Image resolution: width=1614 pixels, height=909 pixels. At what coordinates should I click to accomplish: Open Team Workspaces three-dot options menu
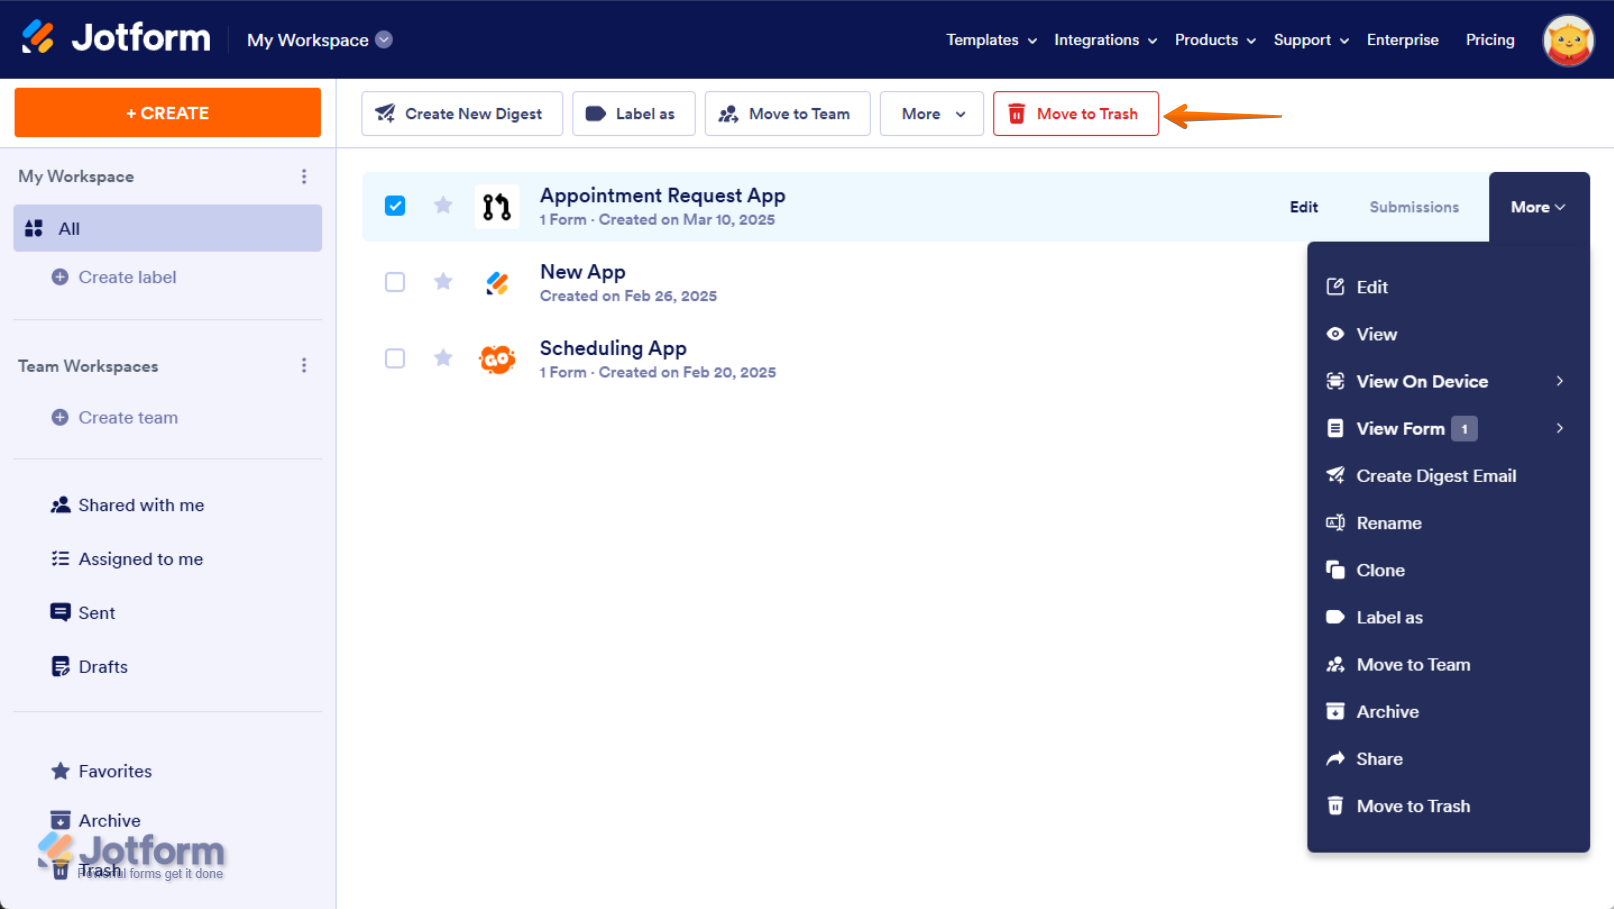point(304,366)
